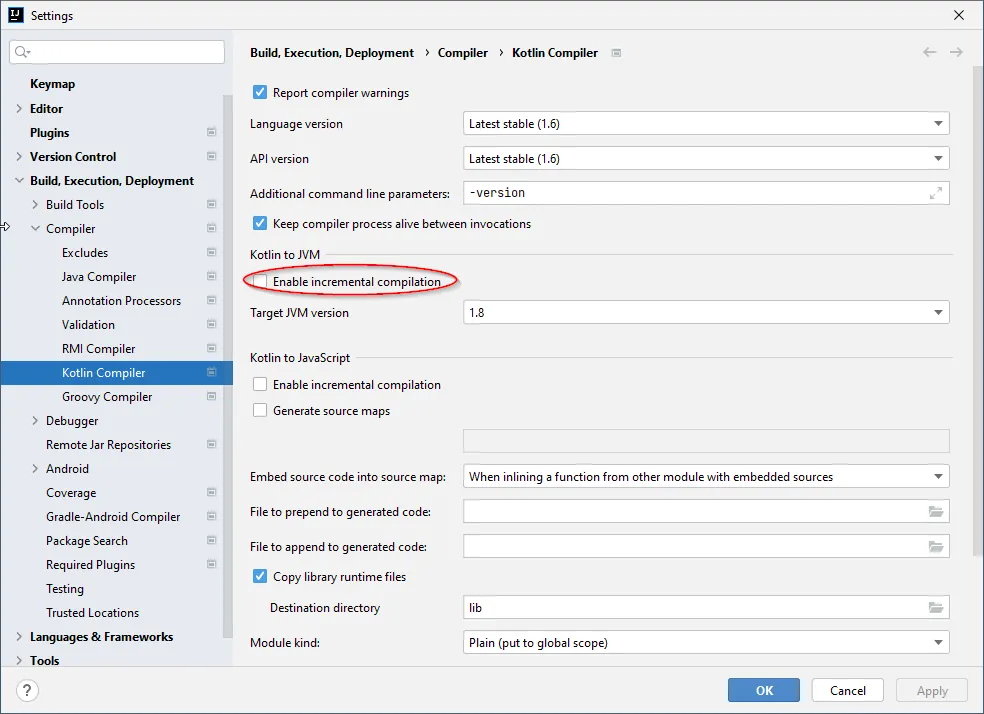Screen dimensions: 984x714
Task: Select Keymap in settings tree
Action: (52, 83)
